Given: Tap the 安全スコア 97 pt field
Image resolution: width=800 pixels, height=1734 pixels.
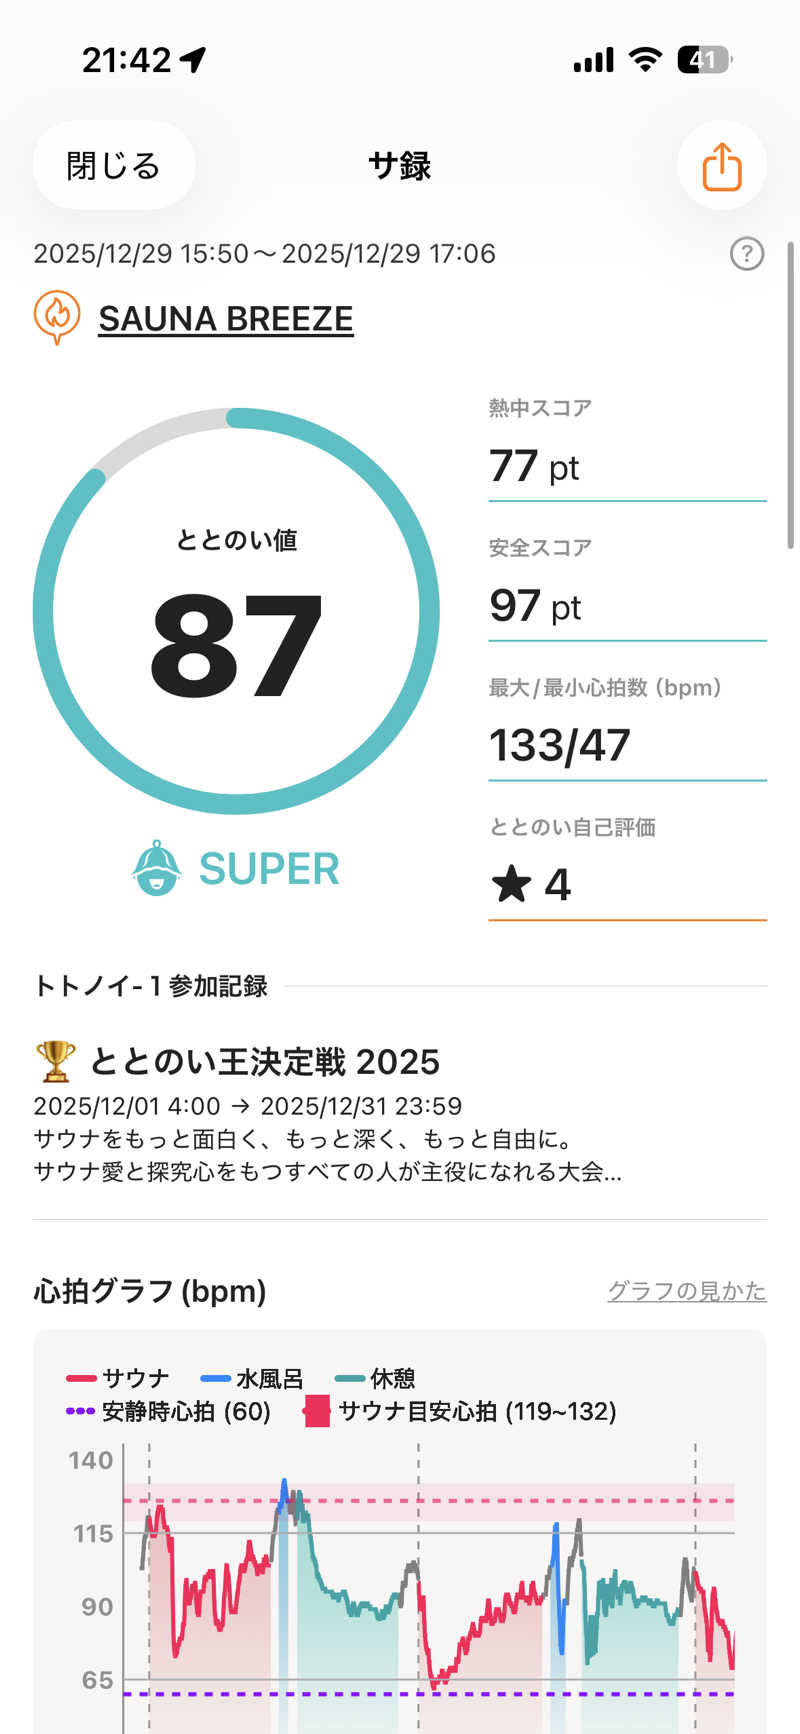Looking at the screenshot, I should [x=627, y=605].
